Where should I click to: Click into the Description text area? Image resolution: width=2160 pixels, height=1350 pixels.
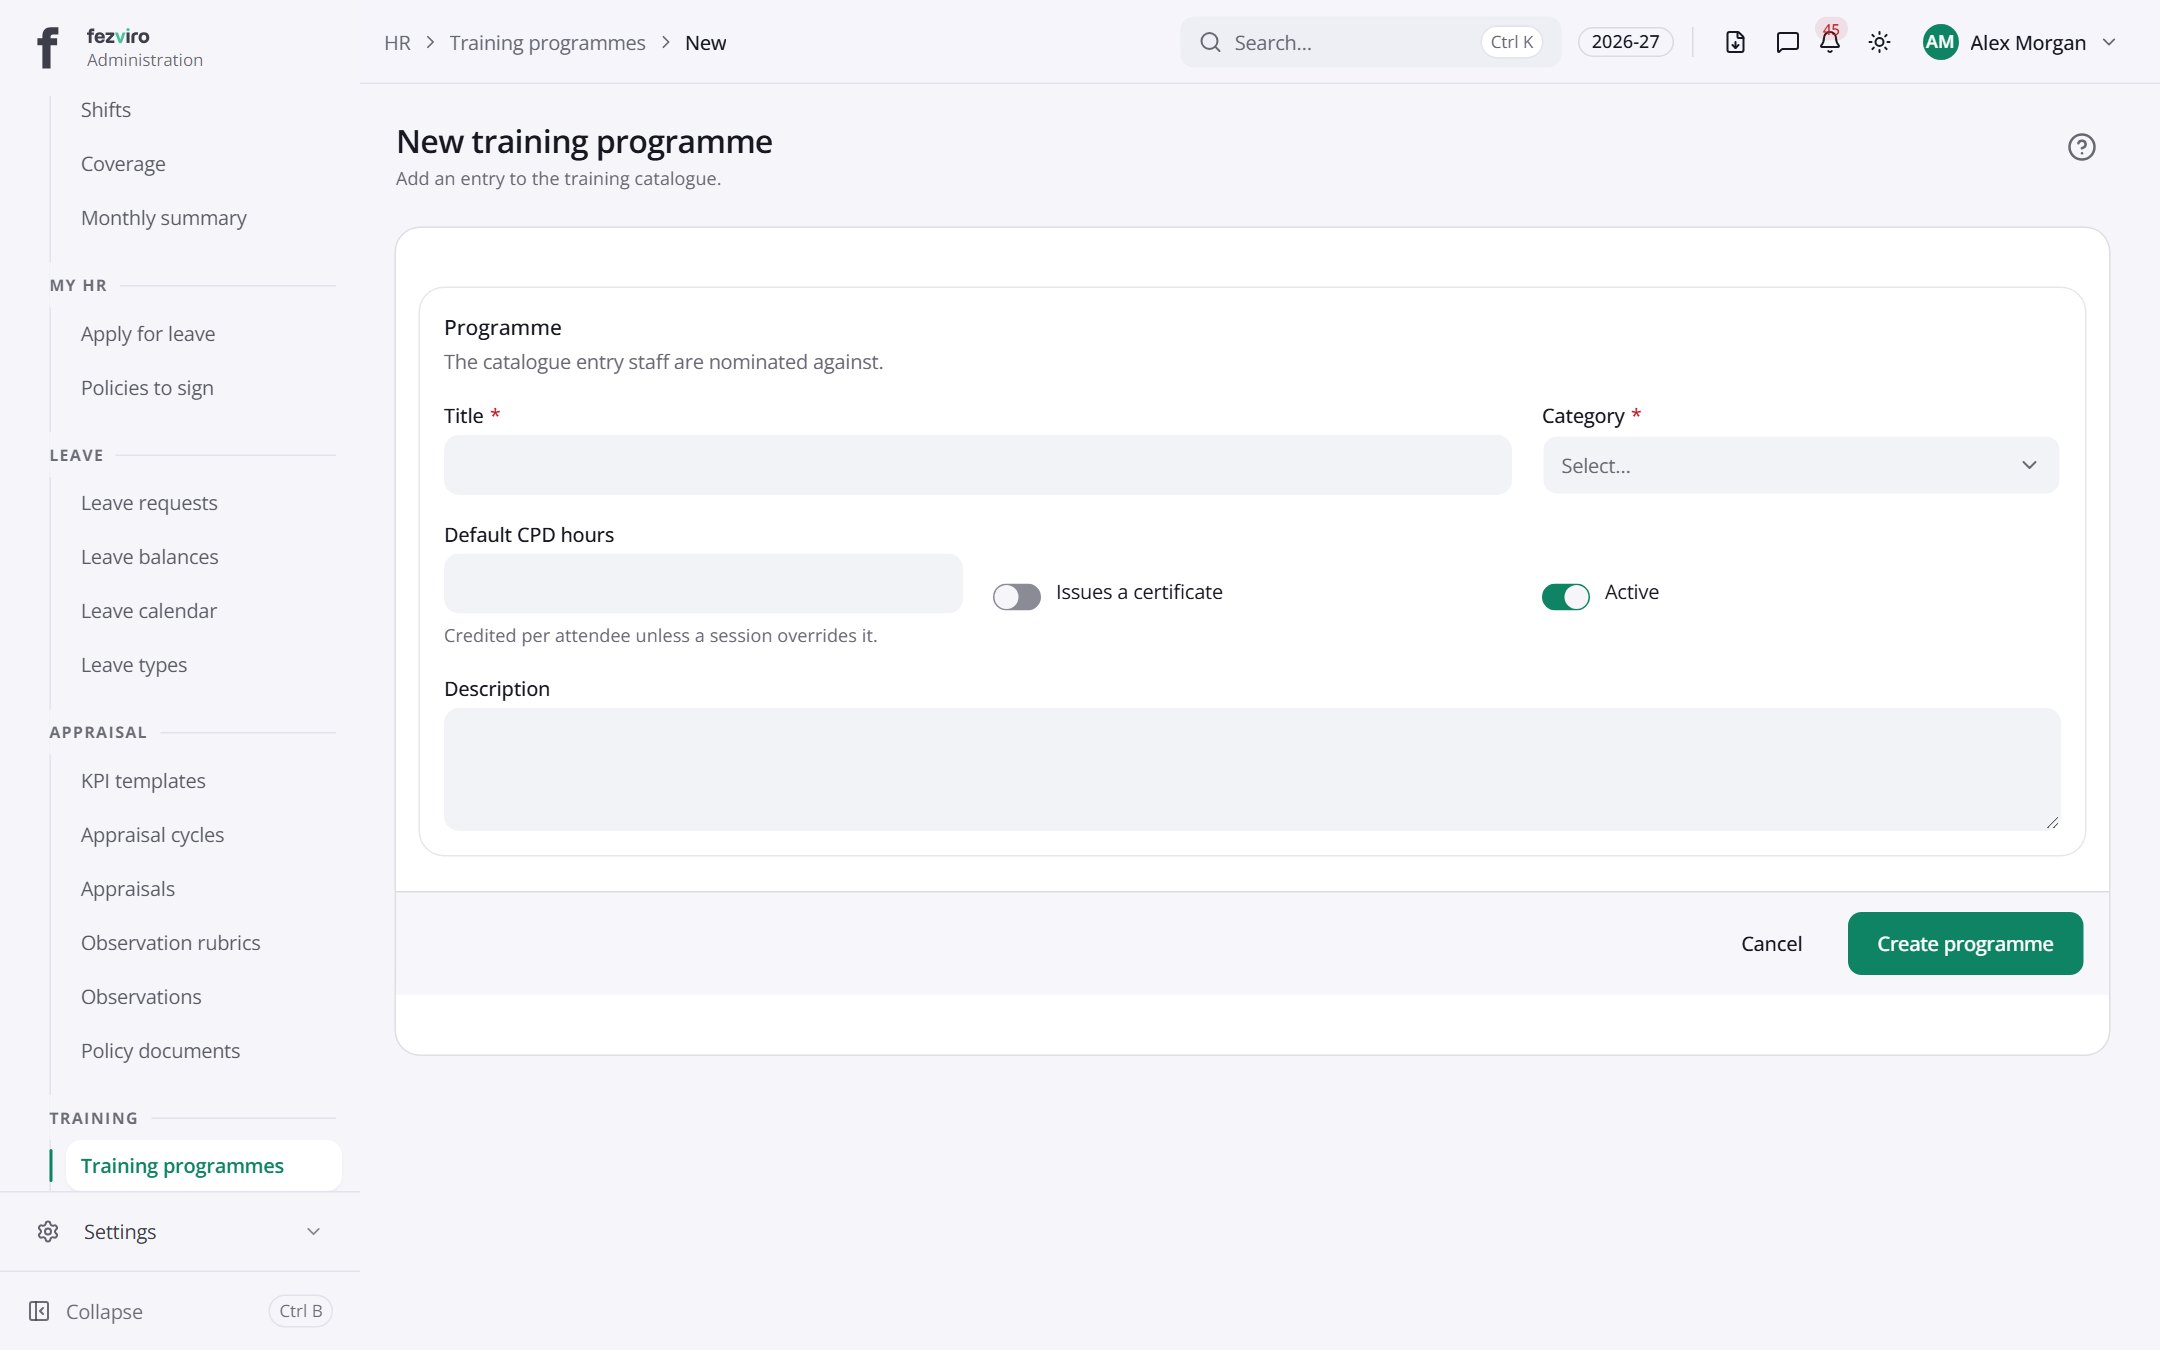[x=1252, y=769]
